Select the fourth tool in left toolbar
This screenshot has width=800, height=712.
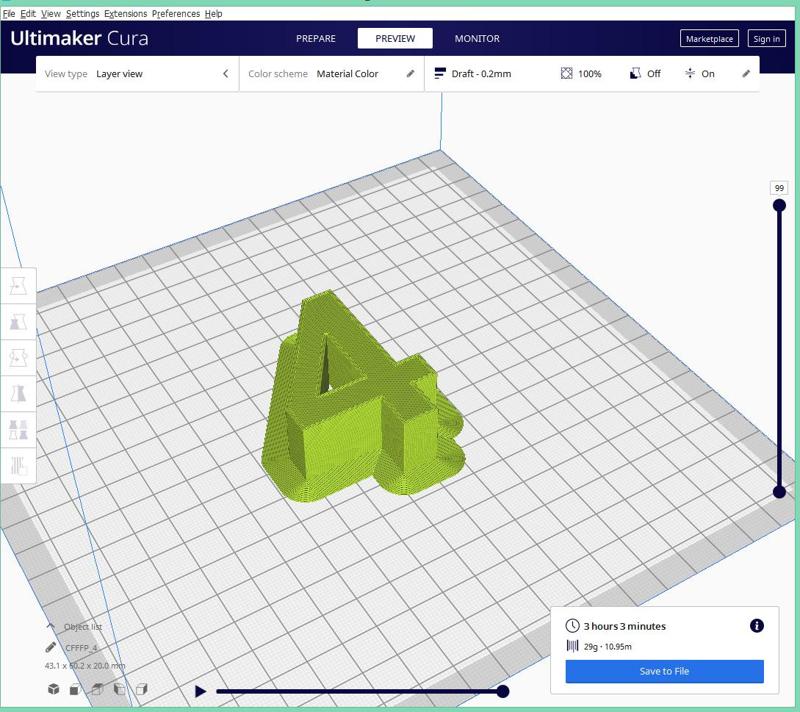tap(18, 394)
